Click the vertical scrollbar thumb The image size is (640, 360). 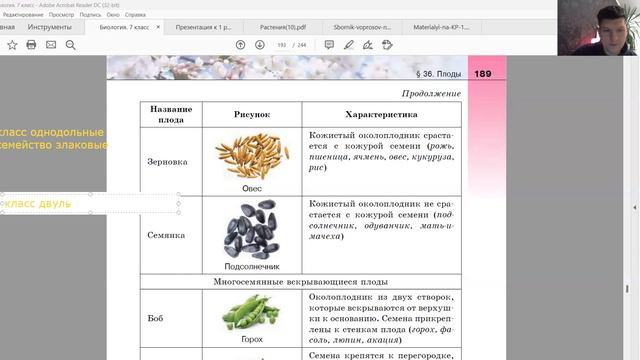(x=627, y=289)
